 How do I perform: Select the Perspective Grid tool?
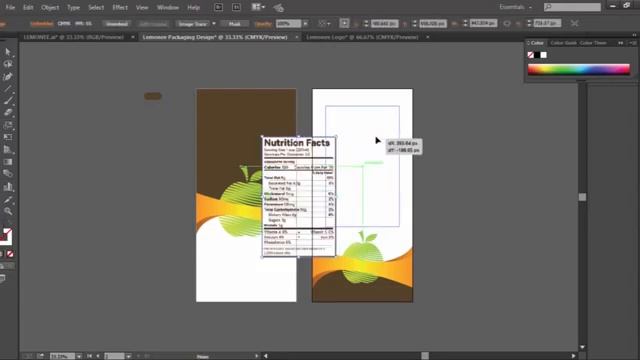(8, 149)
